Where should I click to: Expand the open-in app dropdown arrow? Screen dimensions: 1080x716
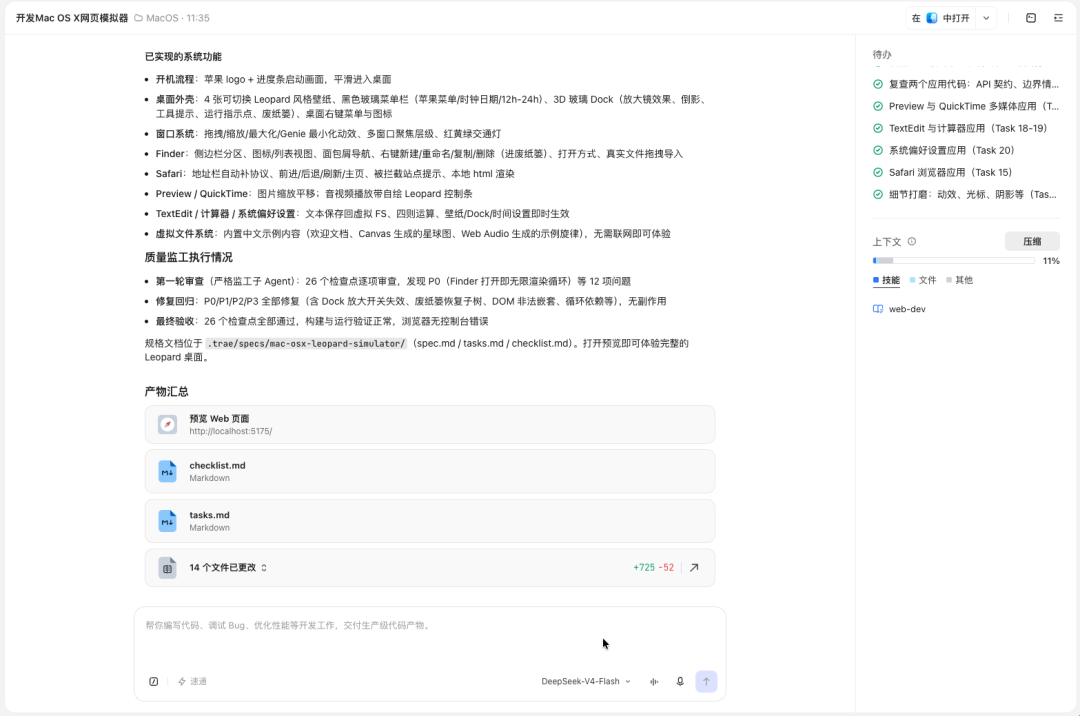tap(986, 18)
